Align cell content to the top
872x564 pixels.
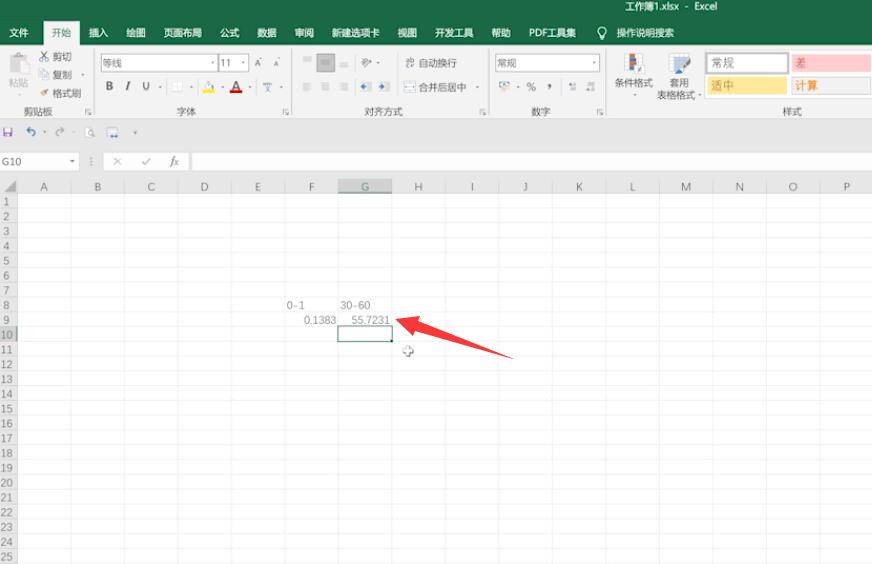point(307,62)
